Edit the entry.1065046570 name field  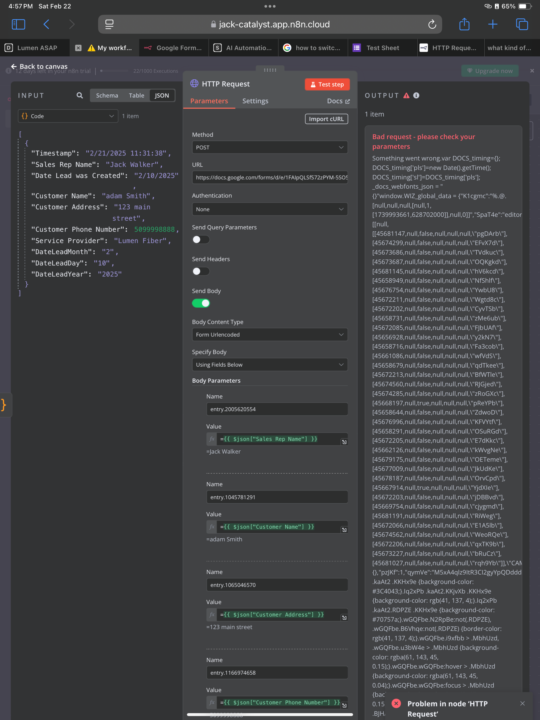pyautogui.click(x=277, y=585)
